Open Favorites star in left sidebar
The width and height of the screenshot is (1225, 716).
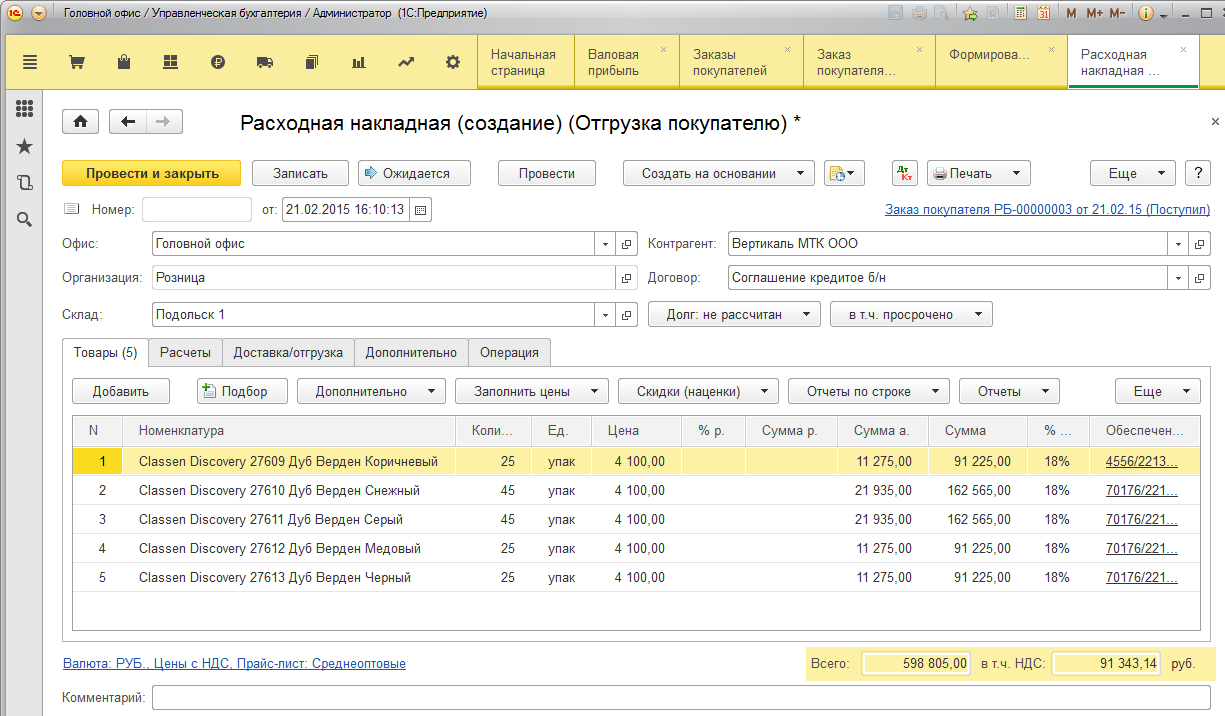pos(25,146)
